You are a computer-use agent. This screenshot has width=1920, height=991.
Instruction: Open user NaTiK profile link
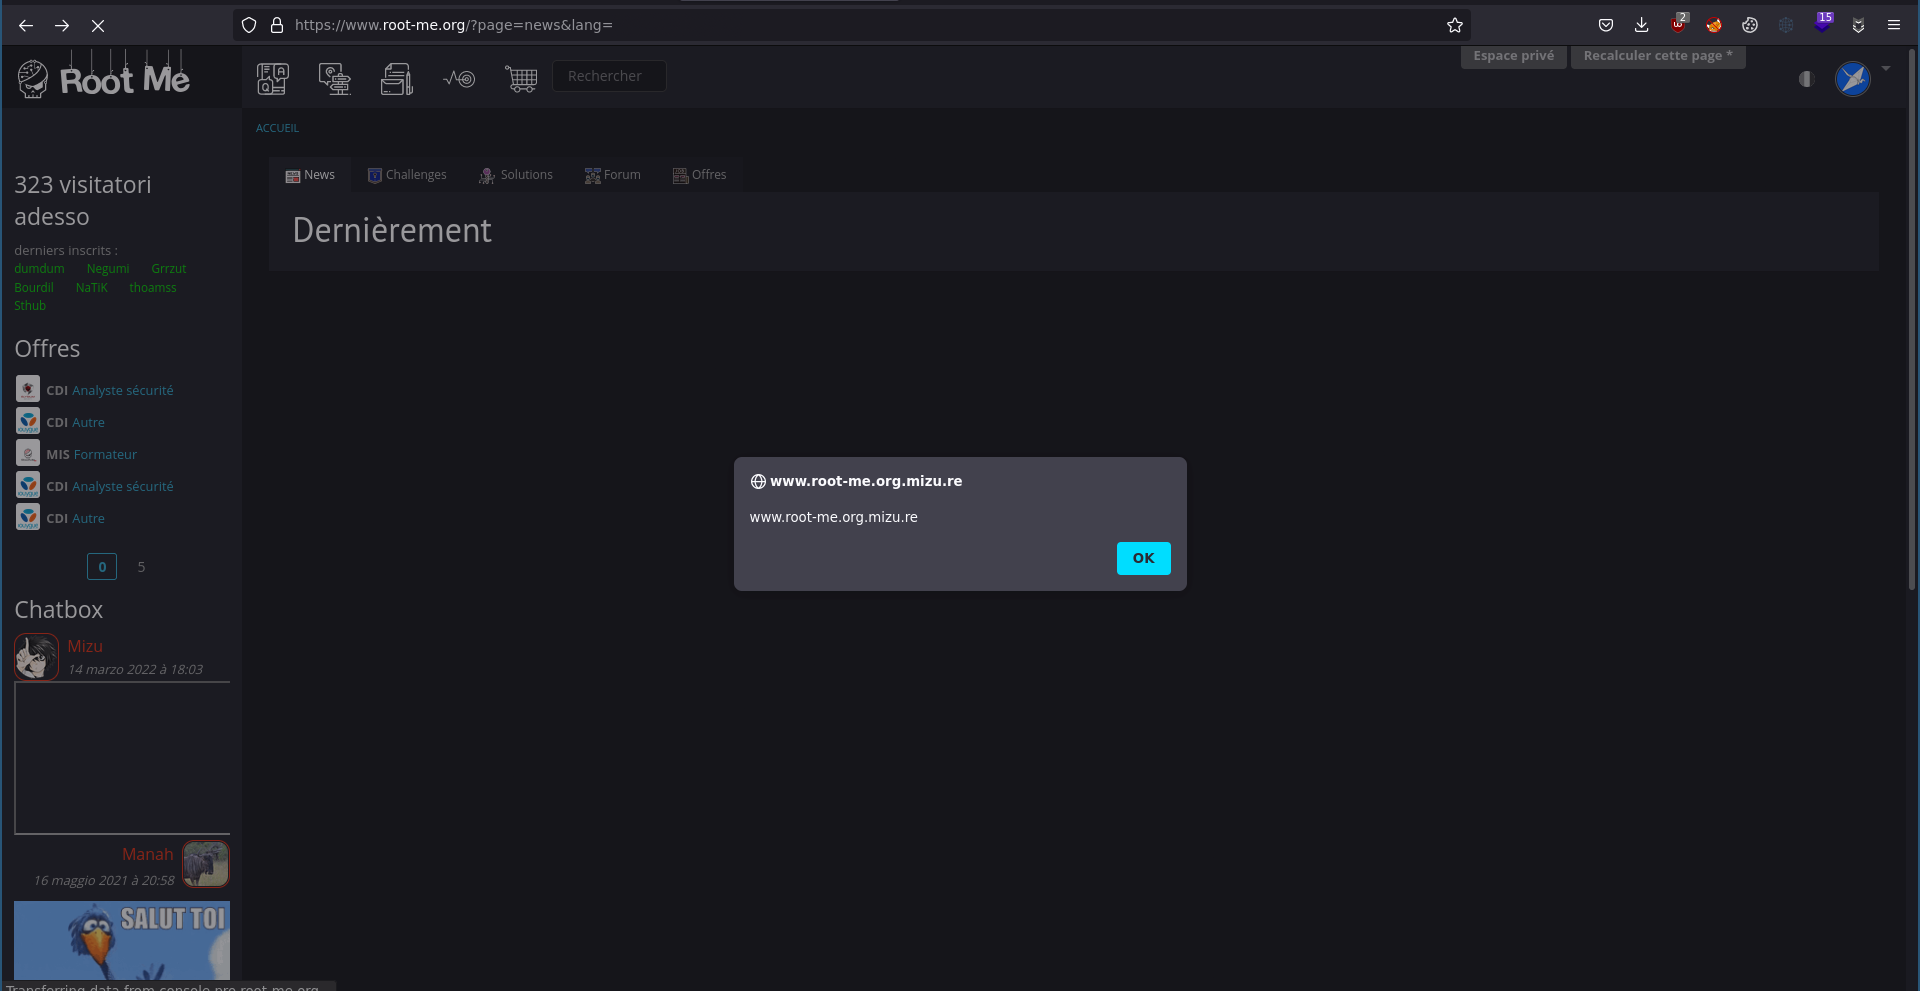point(91,288)
